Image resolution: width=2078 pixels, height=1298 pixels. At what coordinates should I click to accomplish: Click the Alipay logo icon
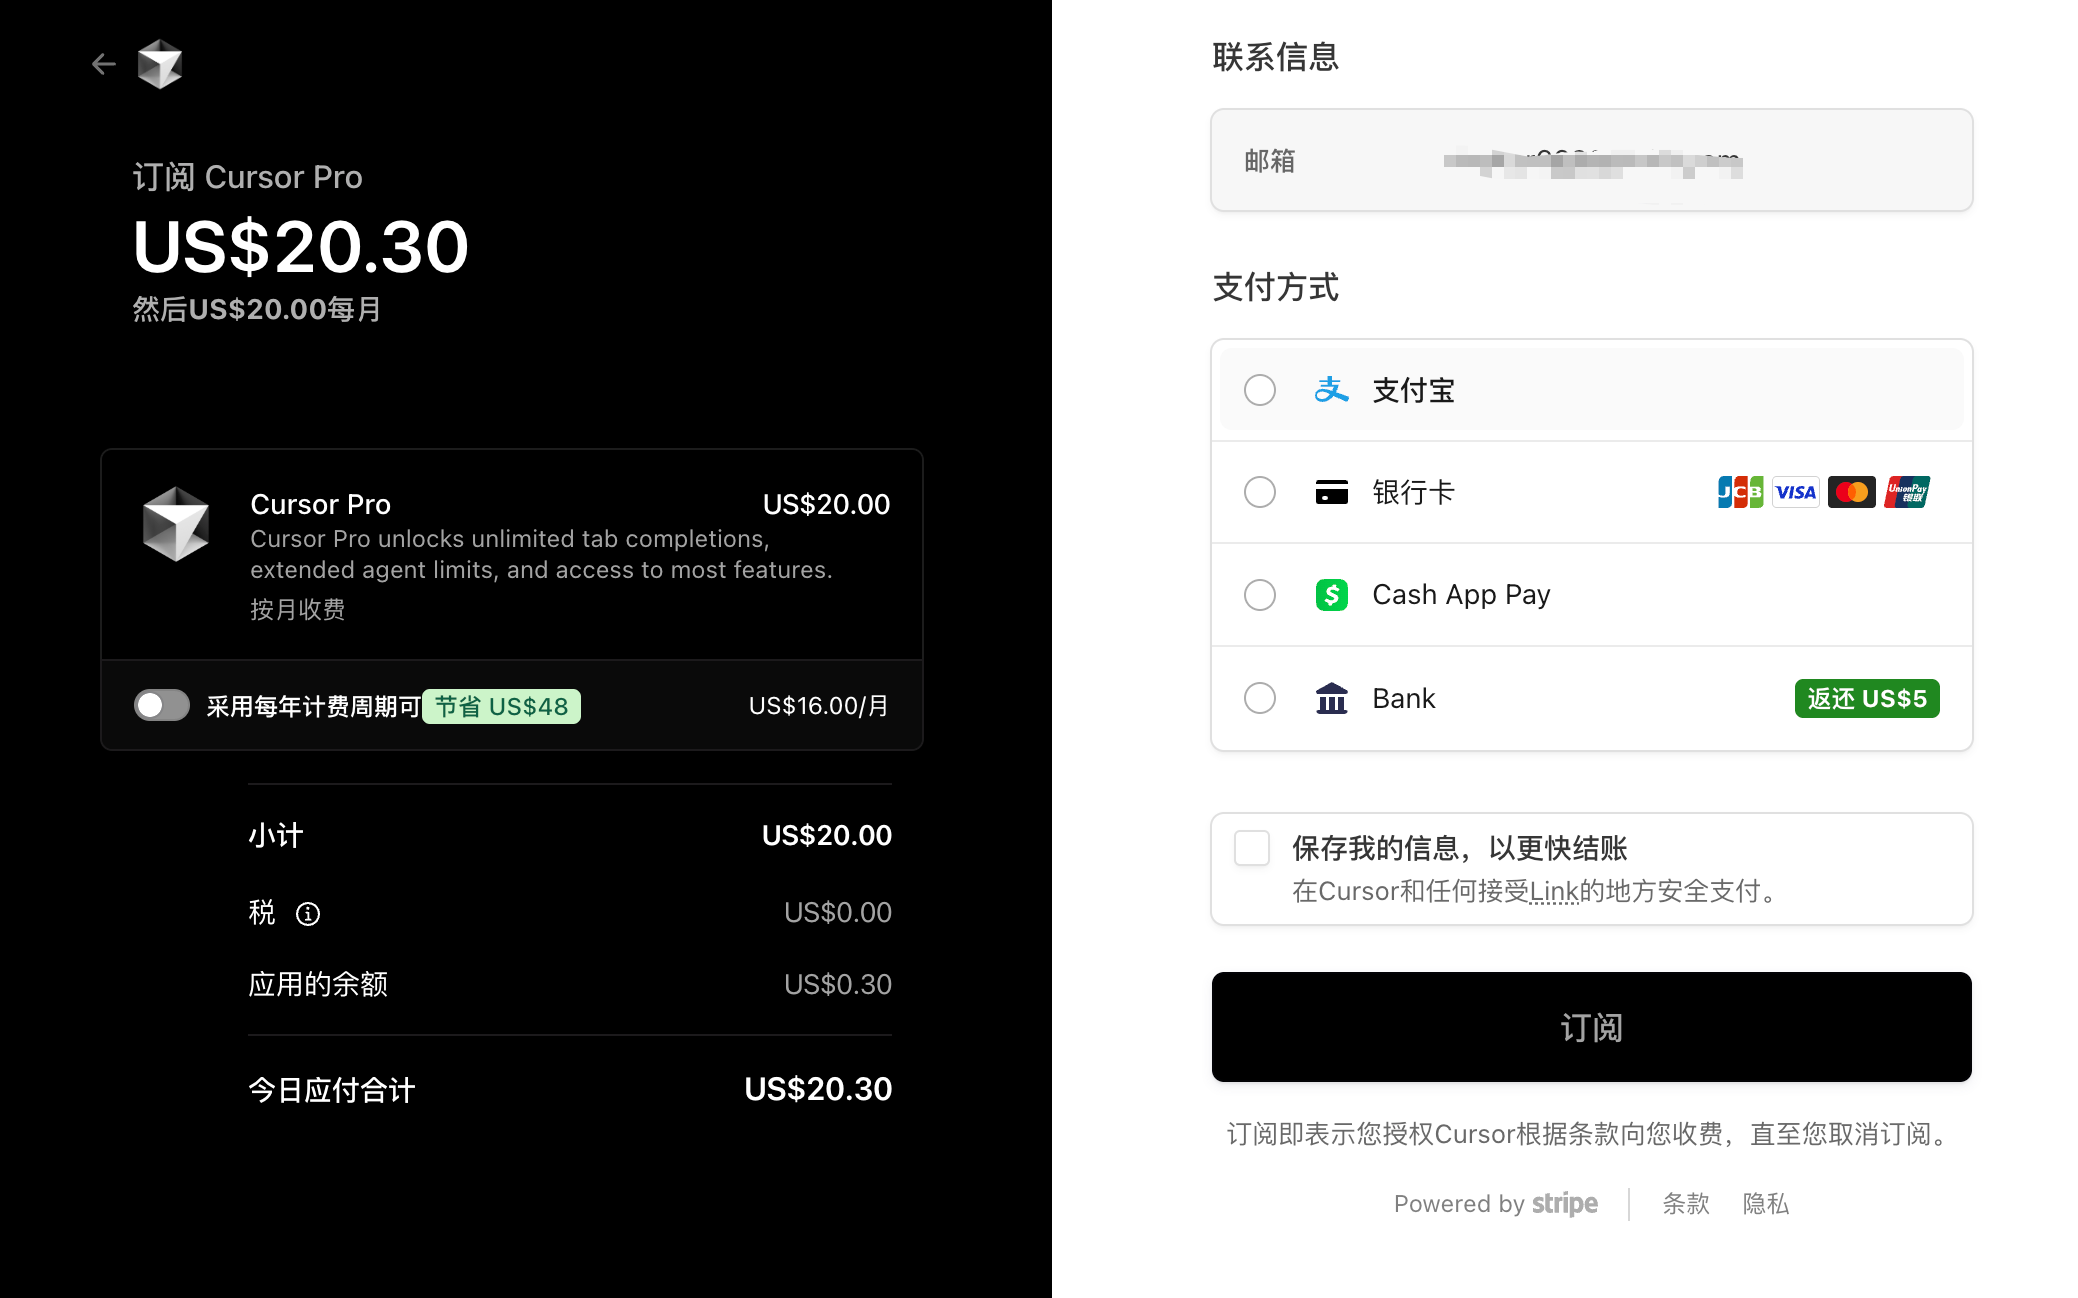(1331, 390)
